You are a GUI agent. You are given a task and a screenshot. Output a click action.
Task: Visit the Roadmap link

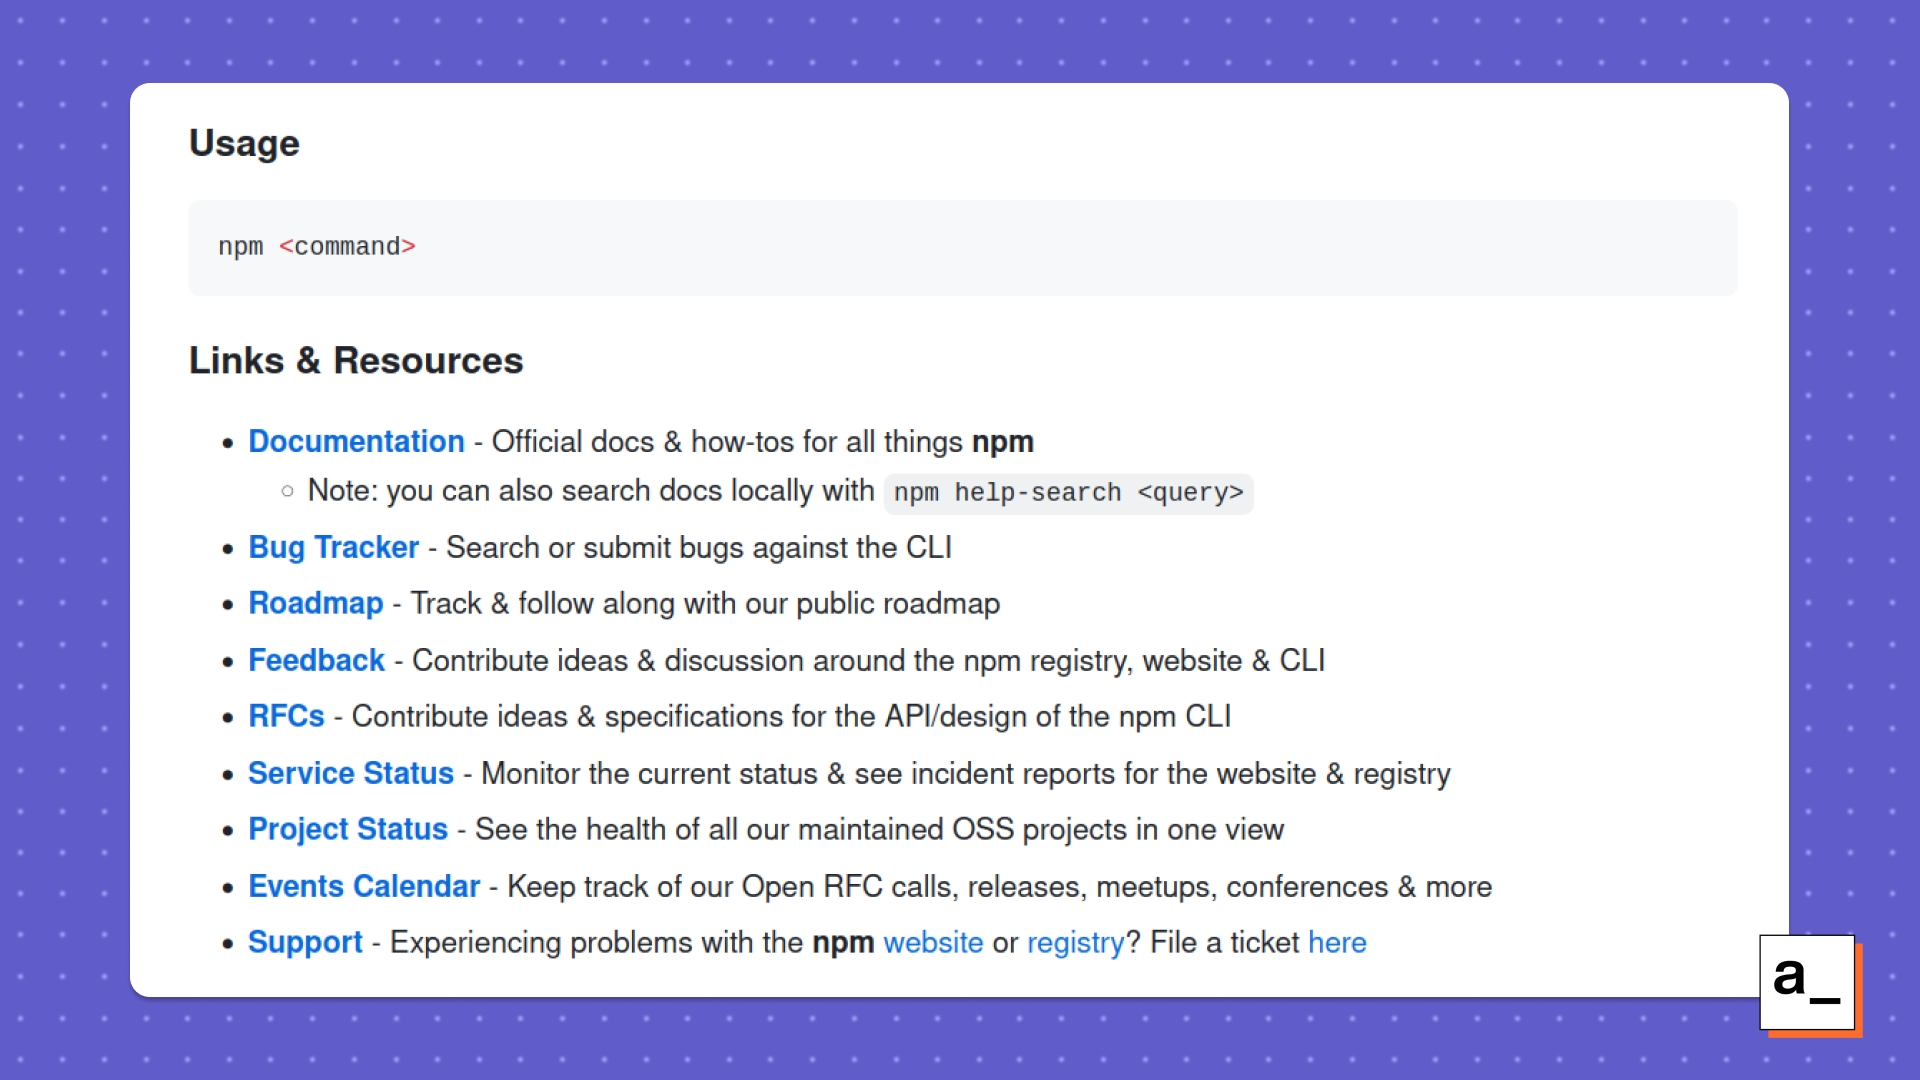[315, 603]
